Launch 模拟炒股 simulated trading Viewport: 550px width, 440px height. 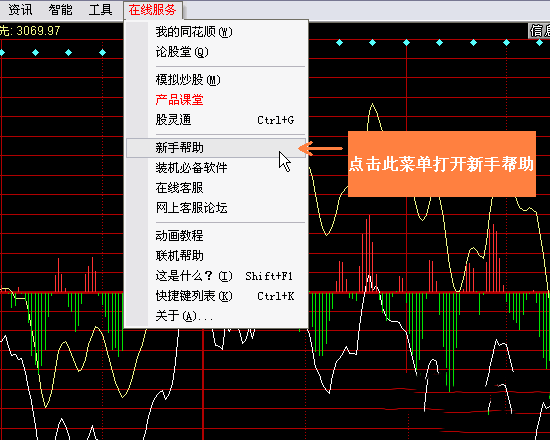tap(216, 80)
